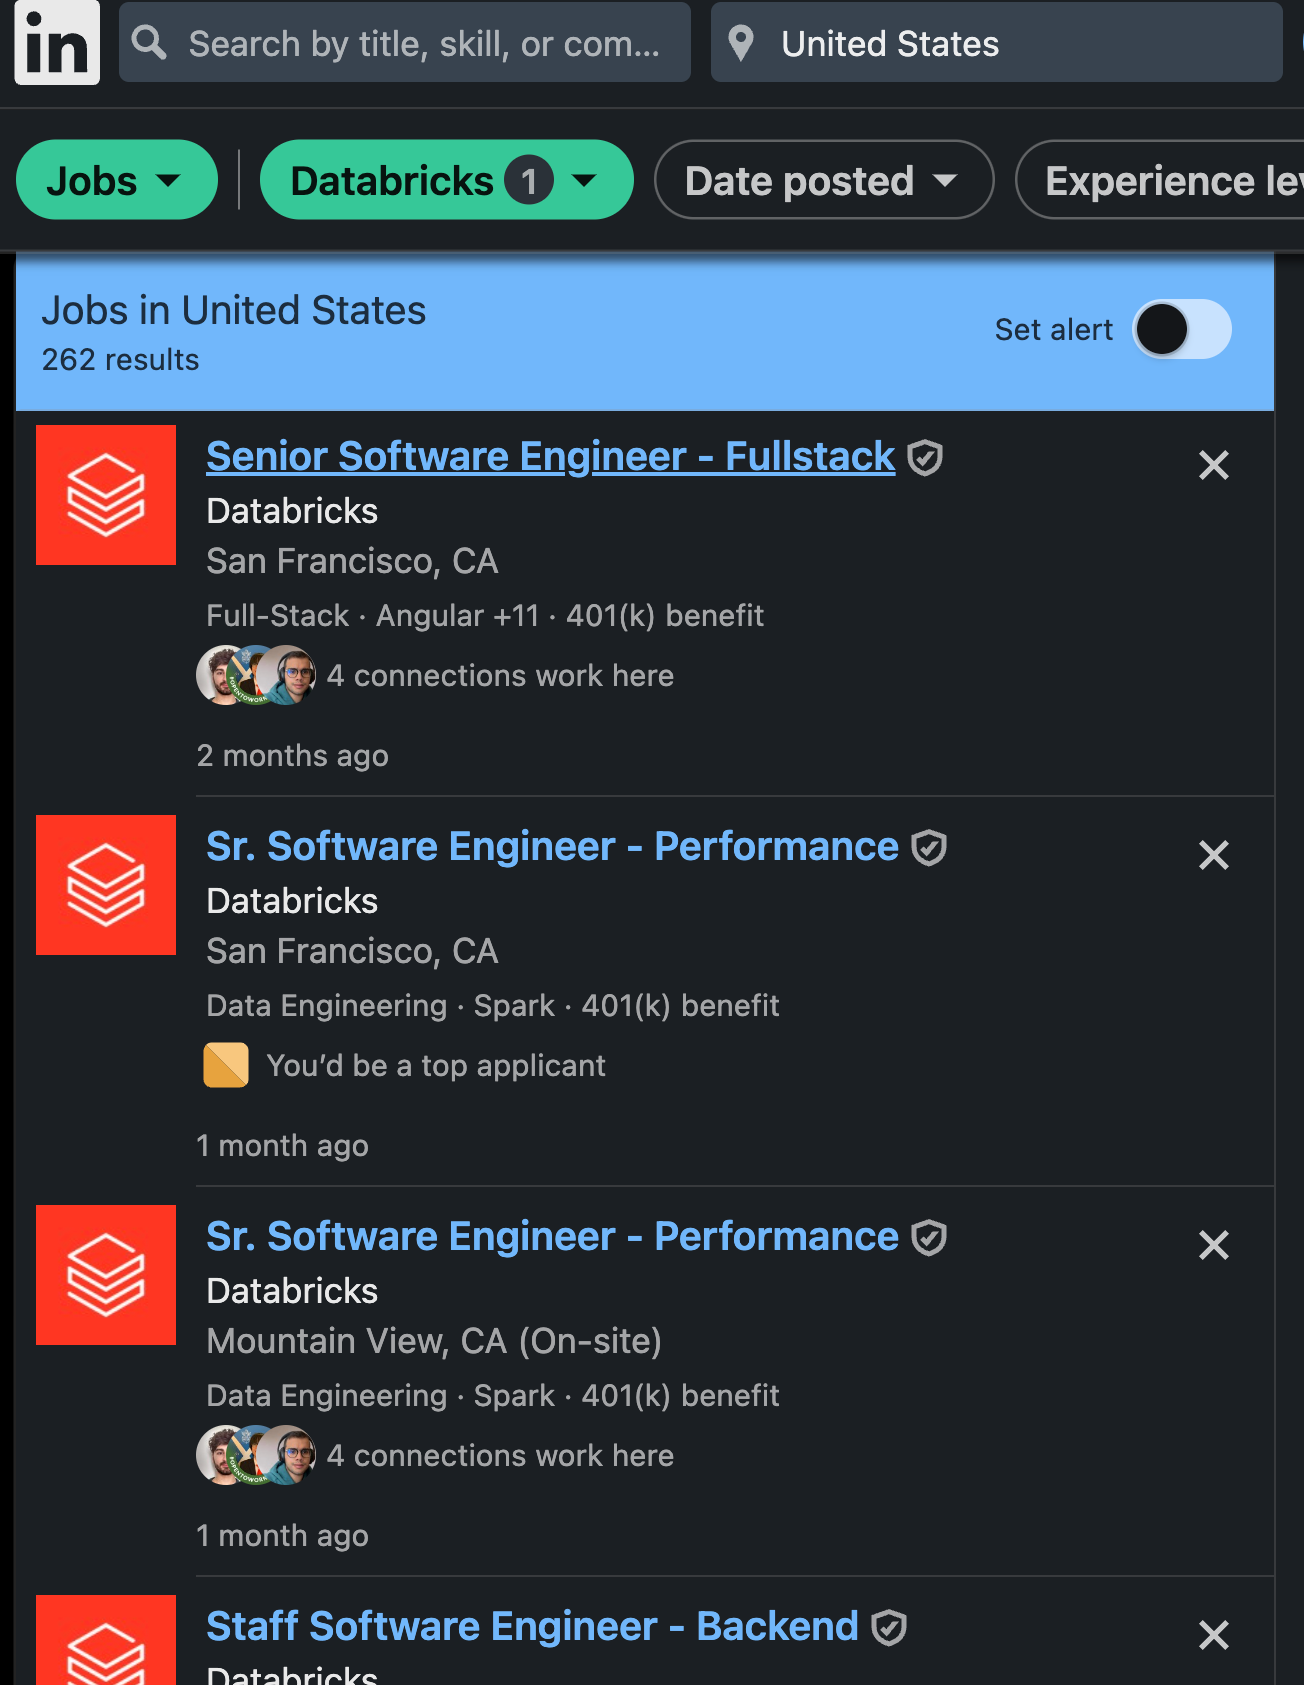The image size is (1304, 1685).
Task: Click '4 connections work here' on Fullstack listing
Action: tap(500, 676)
